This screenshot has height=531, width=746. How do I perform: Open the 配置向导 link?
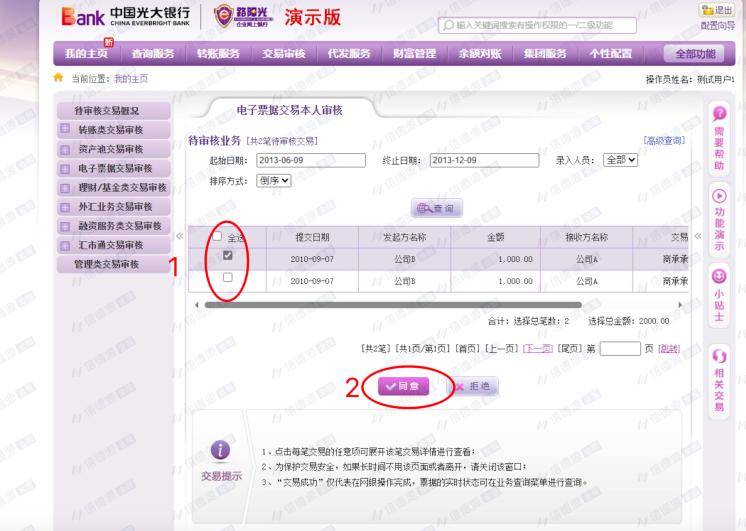(717, 25)
